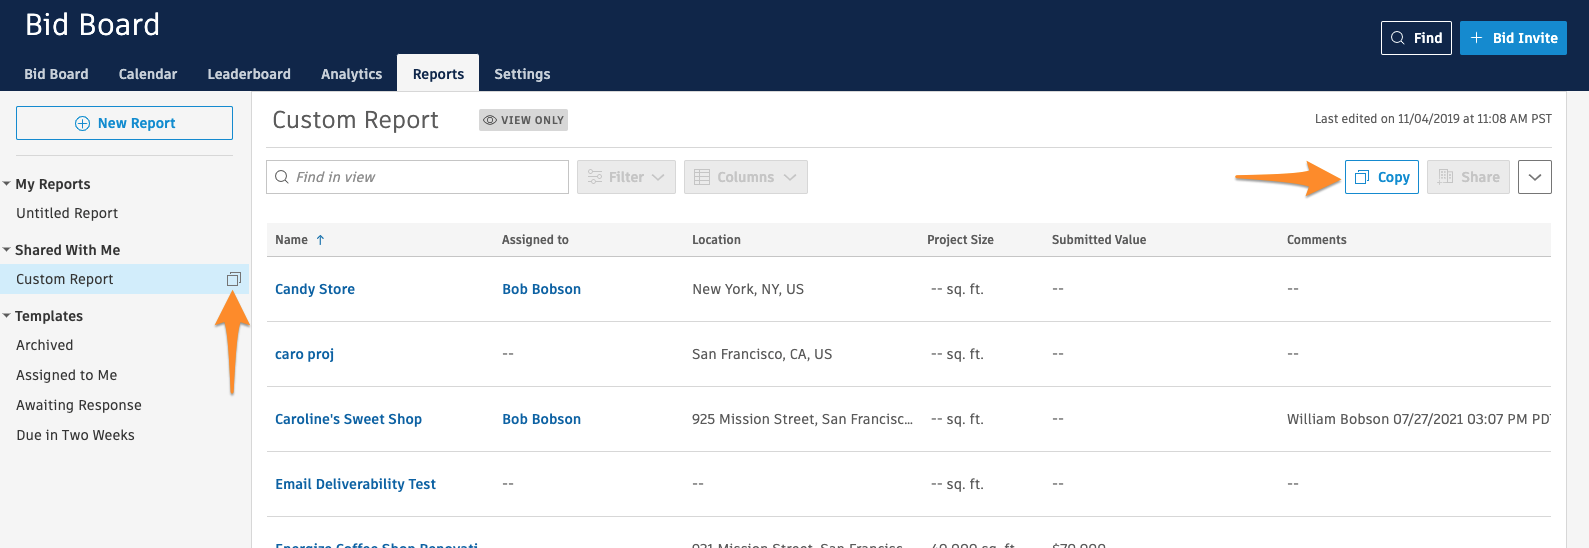Click the copy icon beside Custom Report in sidebar
Viewport: 1589px width, 548px height.
[x=233, y=279]
